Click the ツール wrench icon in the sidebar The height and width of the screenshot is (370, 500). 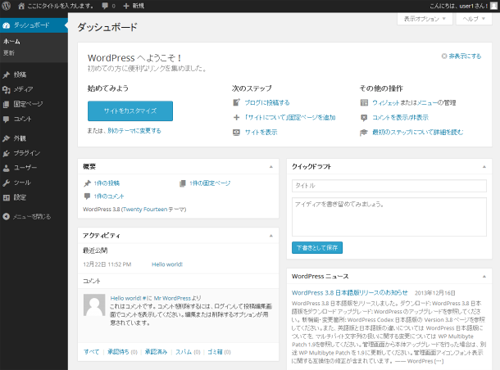click(6, 183)
